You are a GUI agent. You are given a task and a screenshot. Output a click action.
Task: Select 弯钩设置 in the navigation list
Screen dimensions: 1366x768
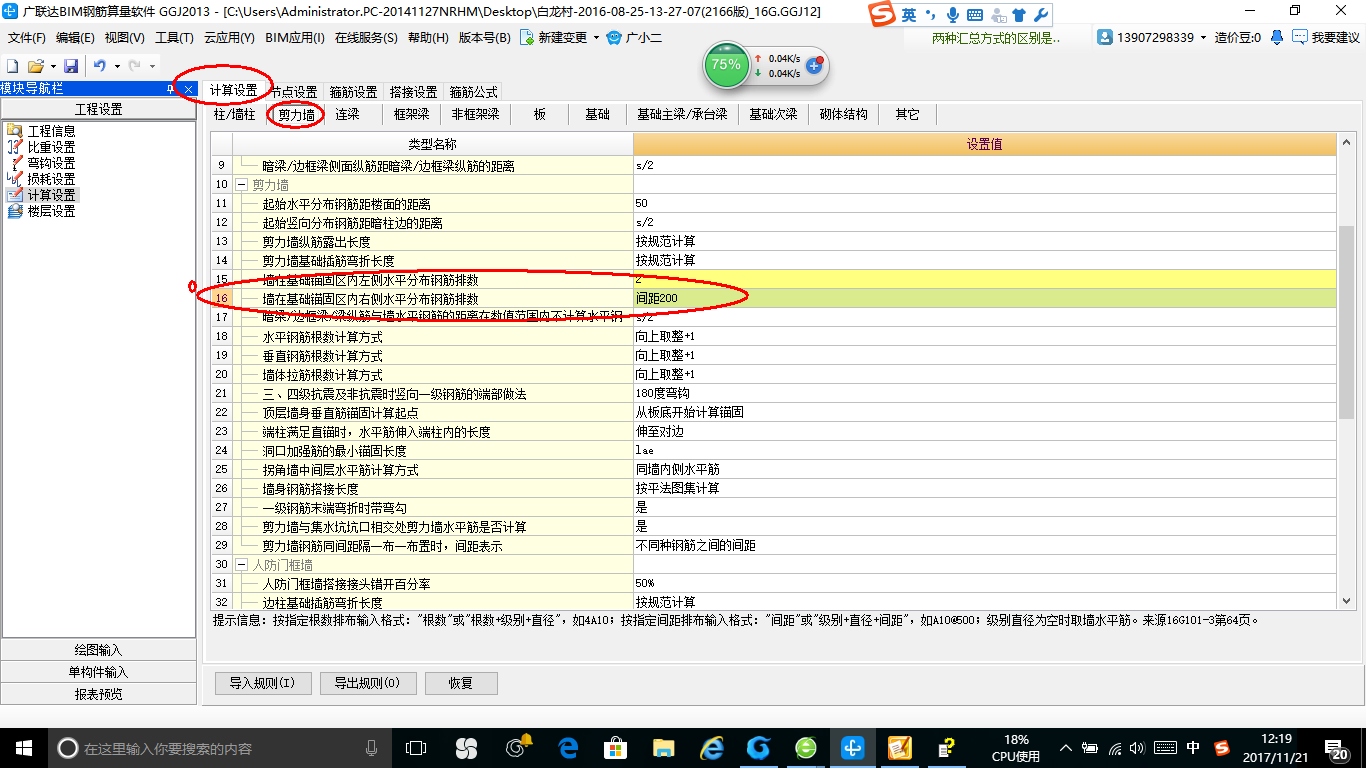[x=51, y=163]
